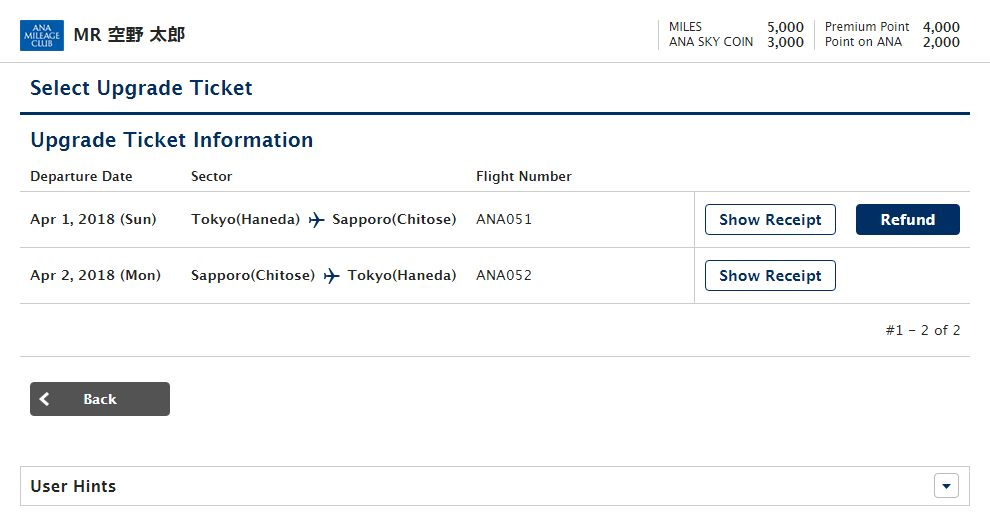Open the User Hints panel header

pos(495,486)
